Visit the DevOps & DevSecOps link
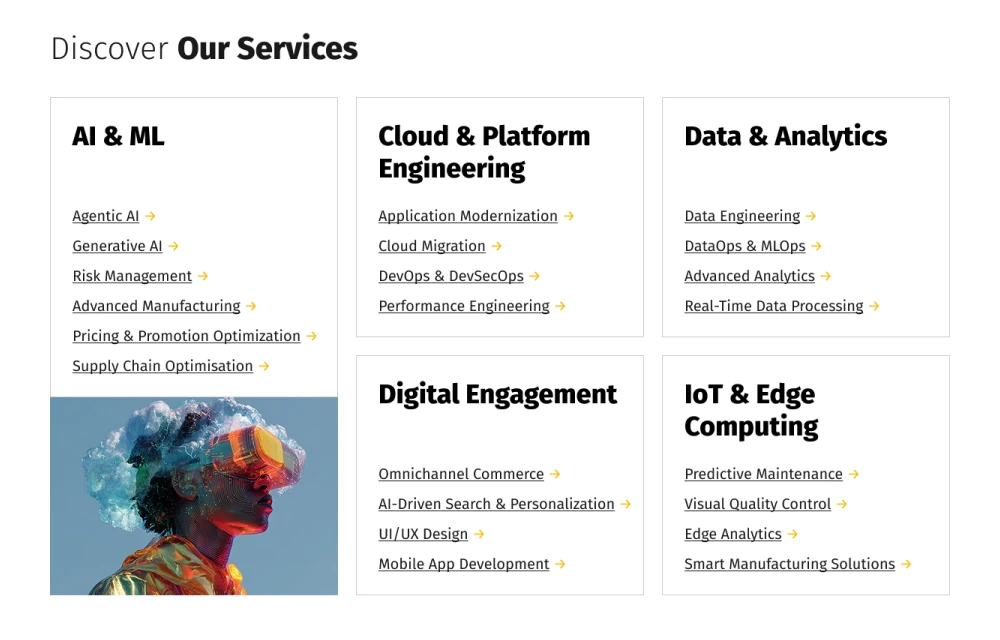Image resolution: width=1000 pixels, height=640 pixels. pos(451,276)
